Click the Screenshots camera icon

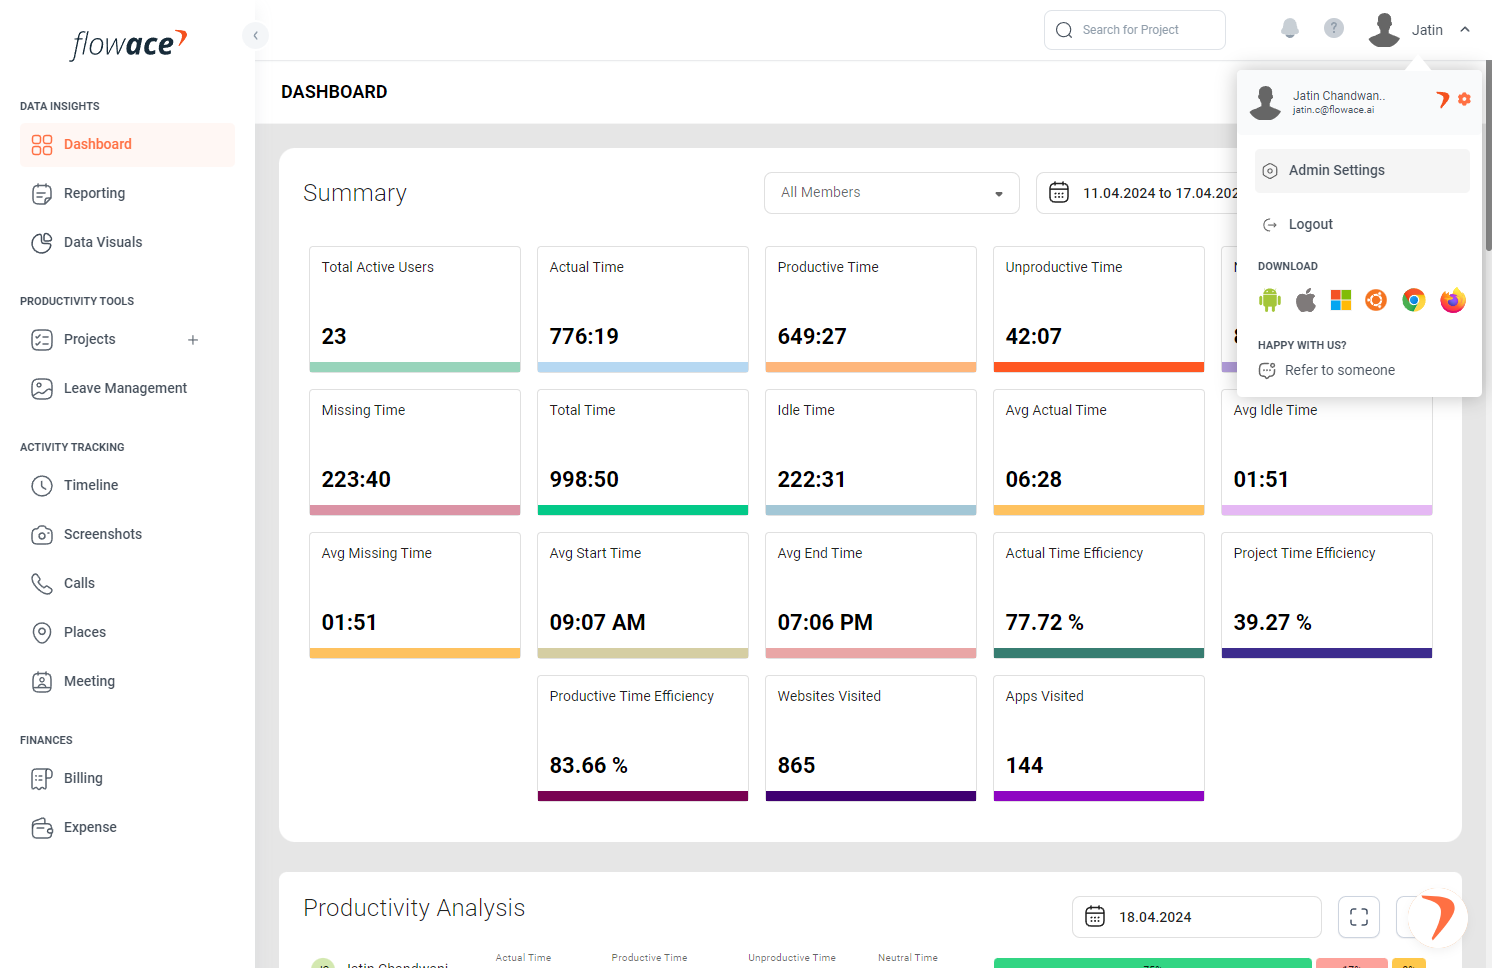pyautogui.click(x=42, y=535)
